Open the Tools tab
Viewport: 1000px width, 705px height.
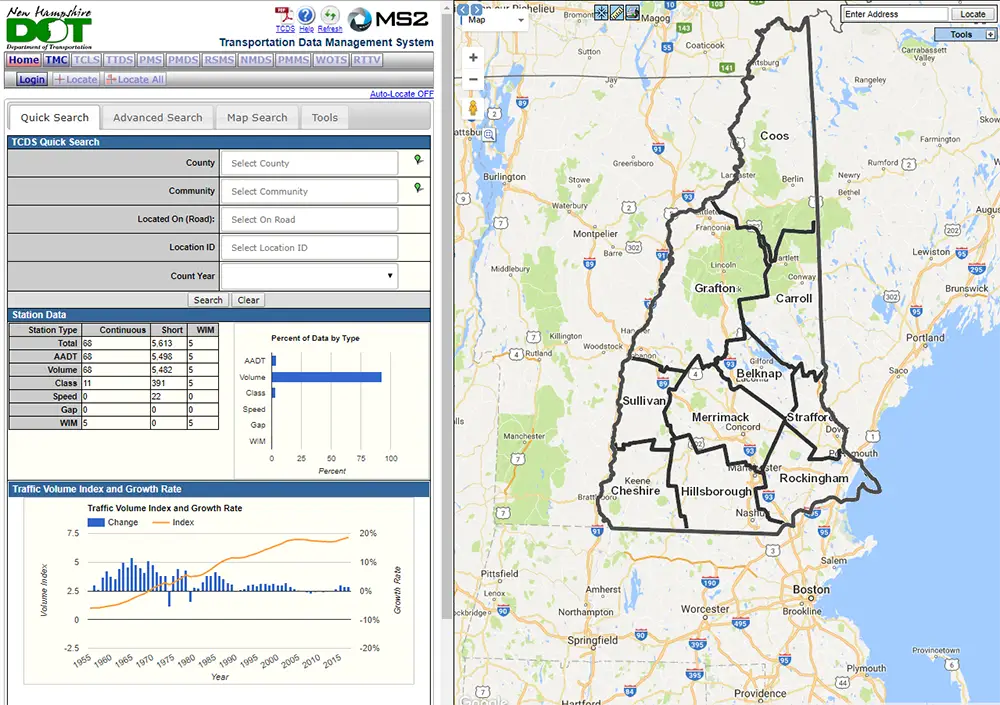coord(325,117)
